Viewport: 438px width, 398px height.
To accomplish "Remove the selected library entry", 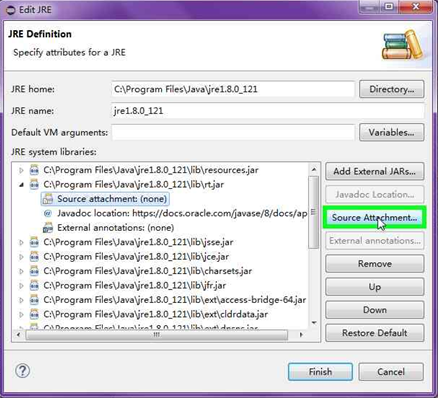I will click(x=375, y=264).
